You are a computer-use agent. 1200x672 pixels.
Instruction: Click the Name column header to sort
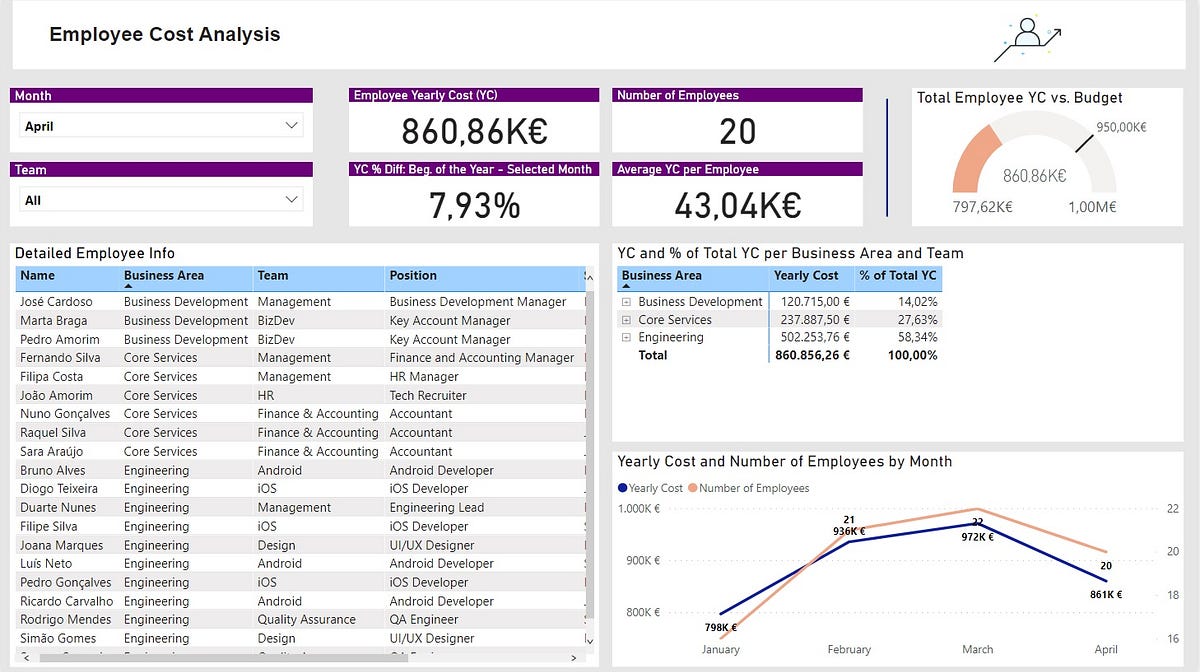[36, 277]
